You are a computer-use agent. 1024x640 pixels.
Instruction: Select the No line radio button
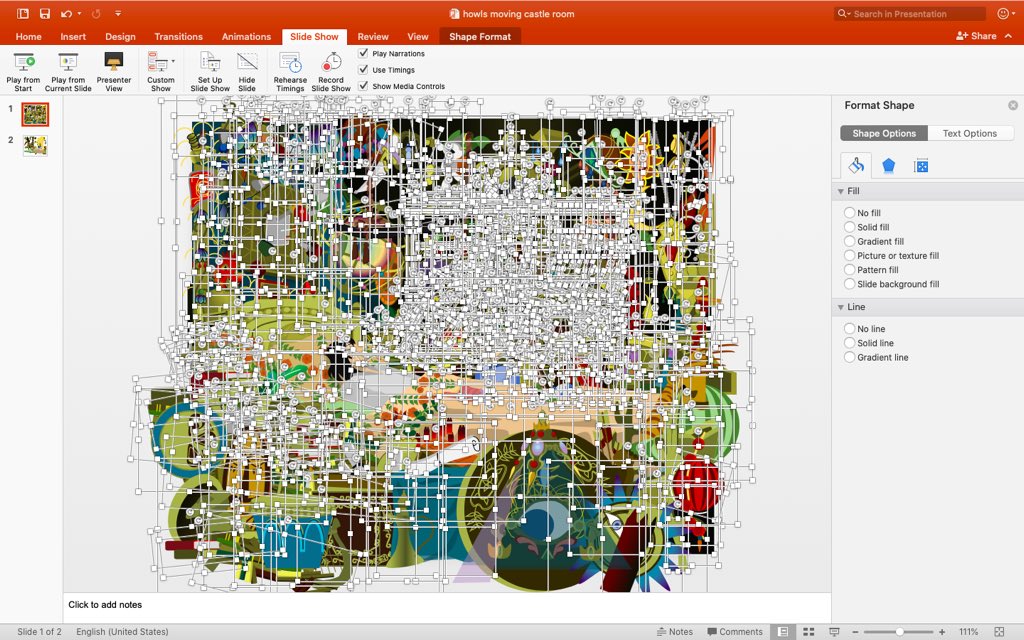point(849,328)
